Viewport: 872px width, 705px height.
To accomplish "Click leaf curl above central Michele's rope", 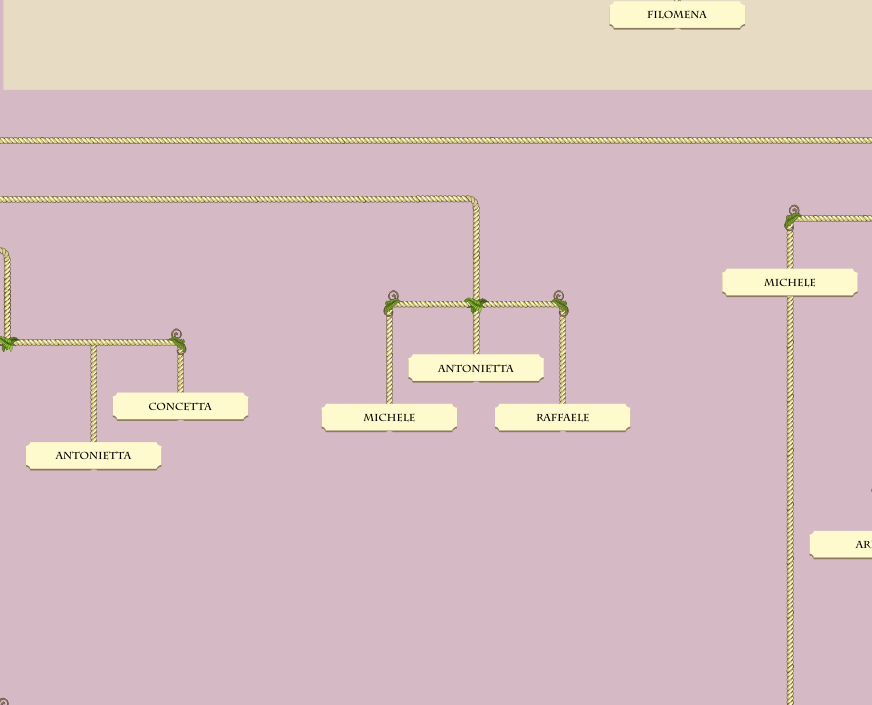I will [x=392, y=303].
